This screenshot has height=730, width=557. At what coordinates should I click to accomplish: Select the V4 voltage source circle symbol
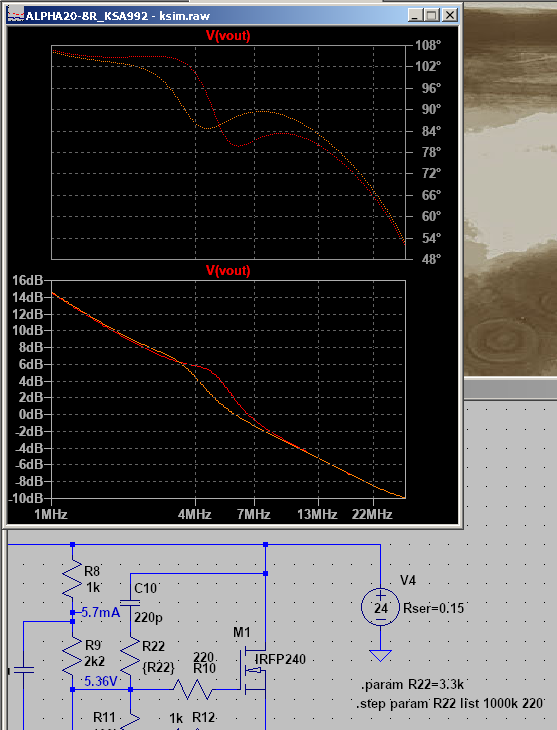pos(380,607)
